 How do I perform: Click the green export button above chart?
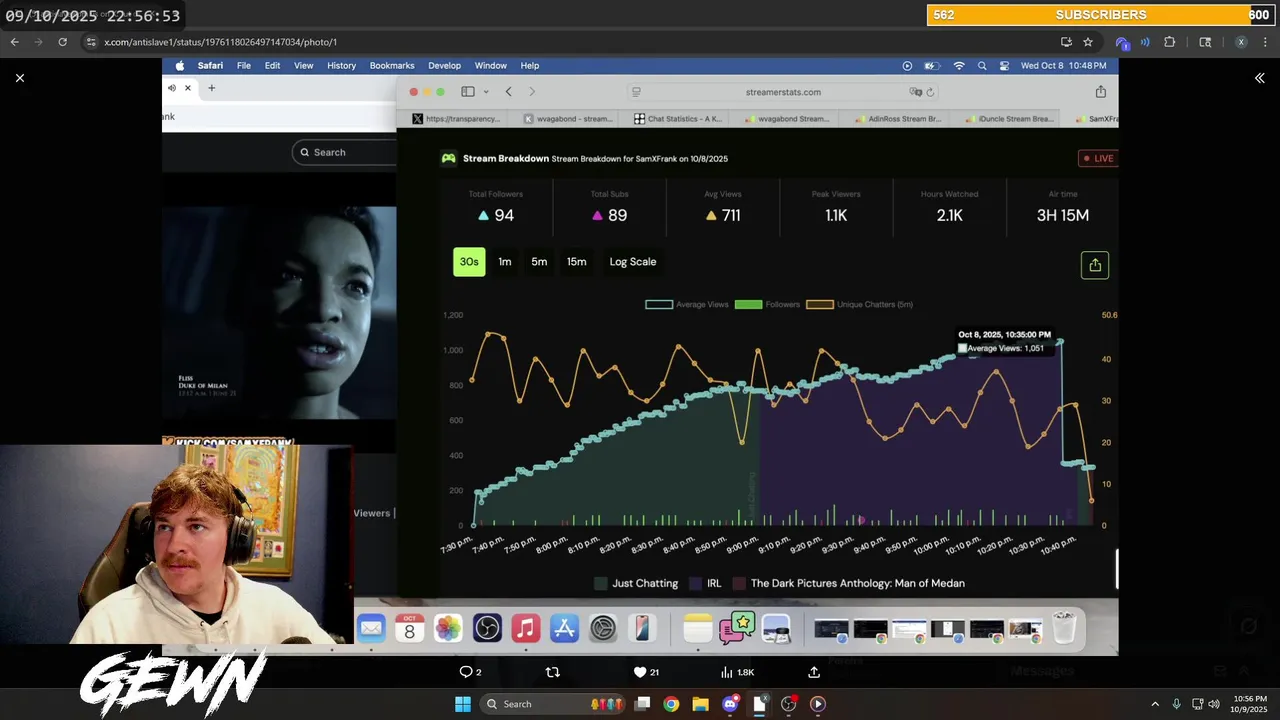pyautogui.click(x=1095, y=265)
